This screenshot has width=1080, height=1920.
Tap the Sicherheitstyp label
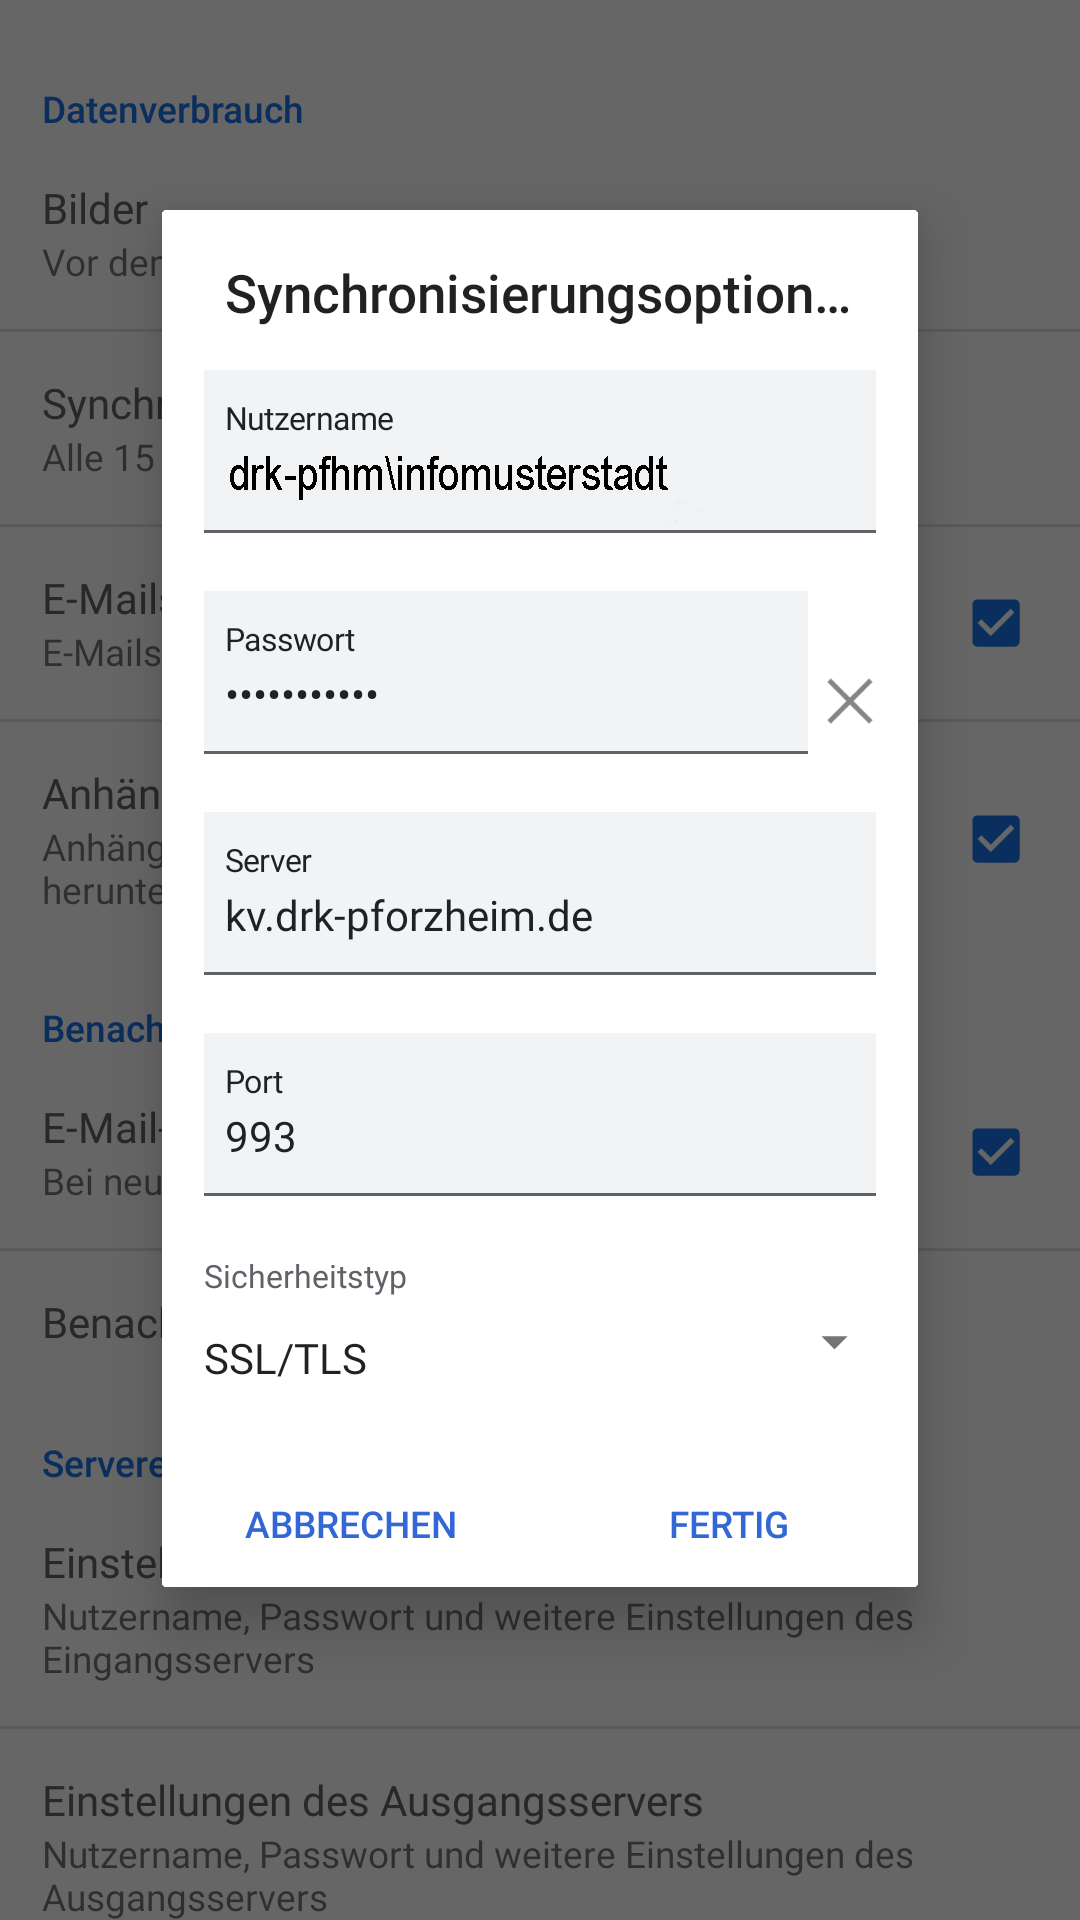(305, 1277)
